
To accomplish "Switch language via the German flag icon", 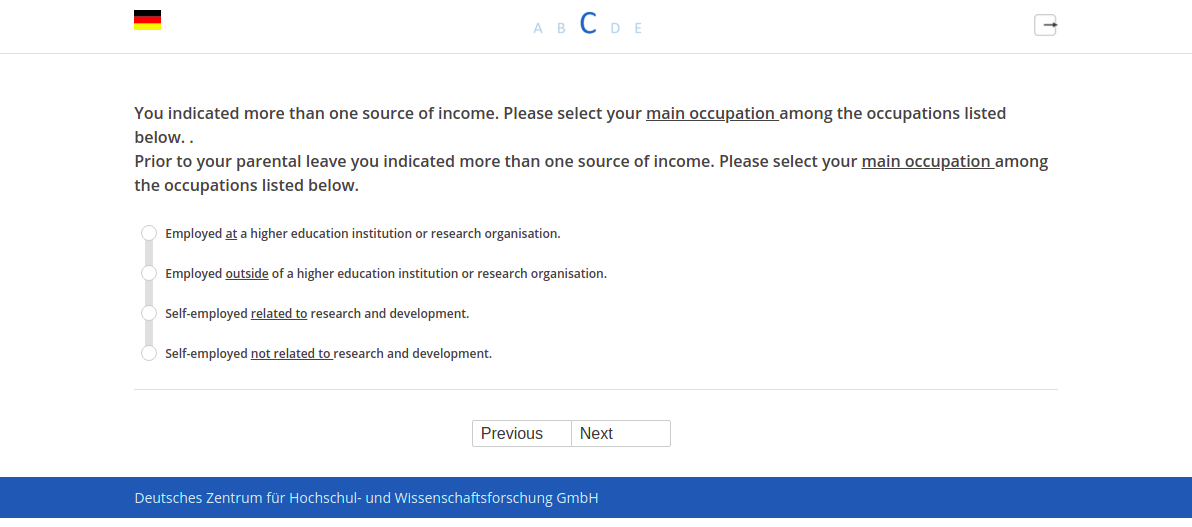I will (147, 21).
